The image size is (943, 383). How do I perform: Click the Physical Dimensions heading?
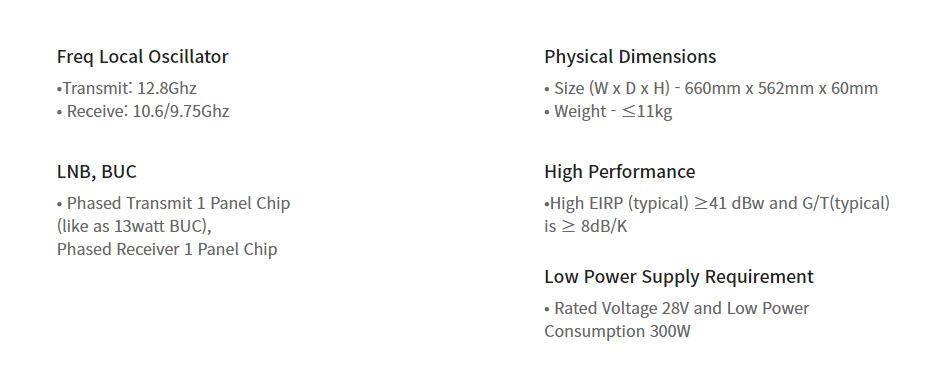[x=630, y=57]
